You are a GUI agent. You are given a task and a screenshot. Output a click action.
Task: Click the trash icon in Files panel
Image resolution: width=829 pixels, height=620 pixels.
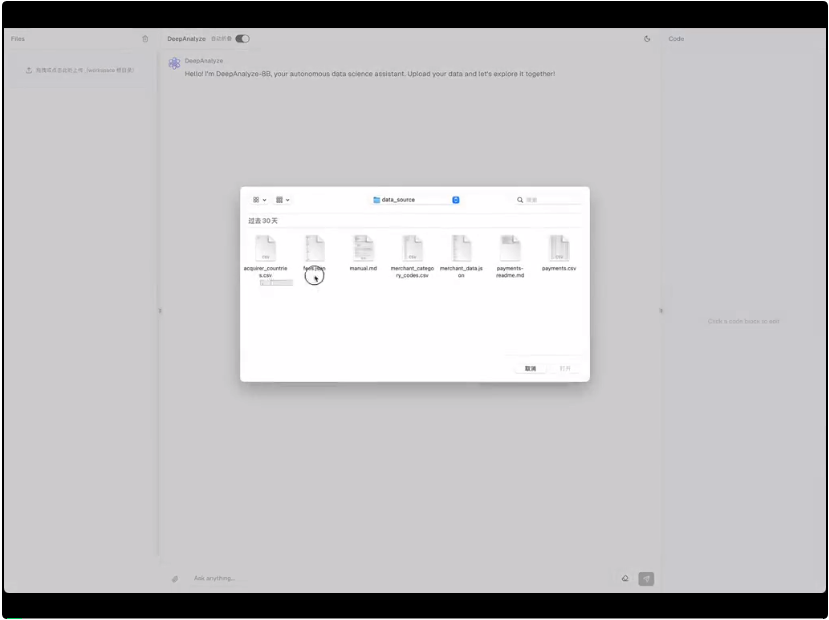[x=145, y=39]
